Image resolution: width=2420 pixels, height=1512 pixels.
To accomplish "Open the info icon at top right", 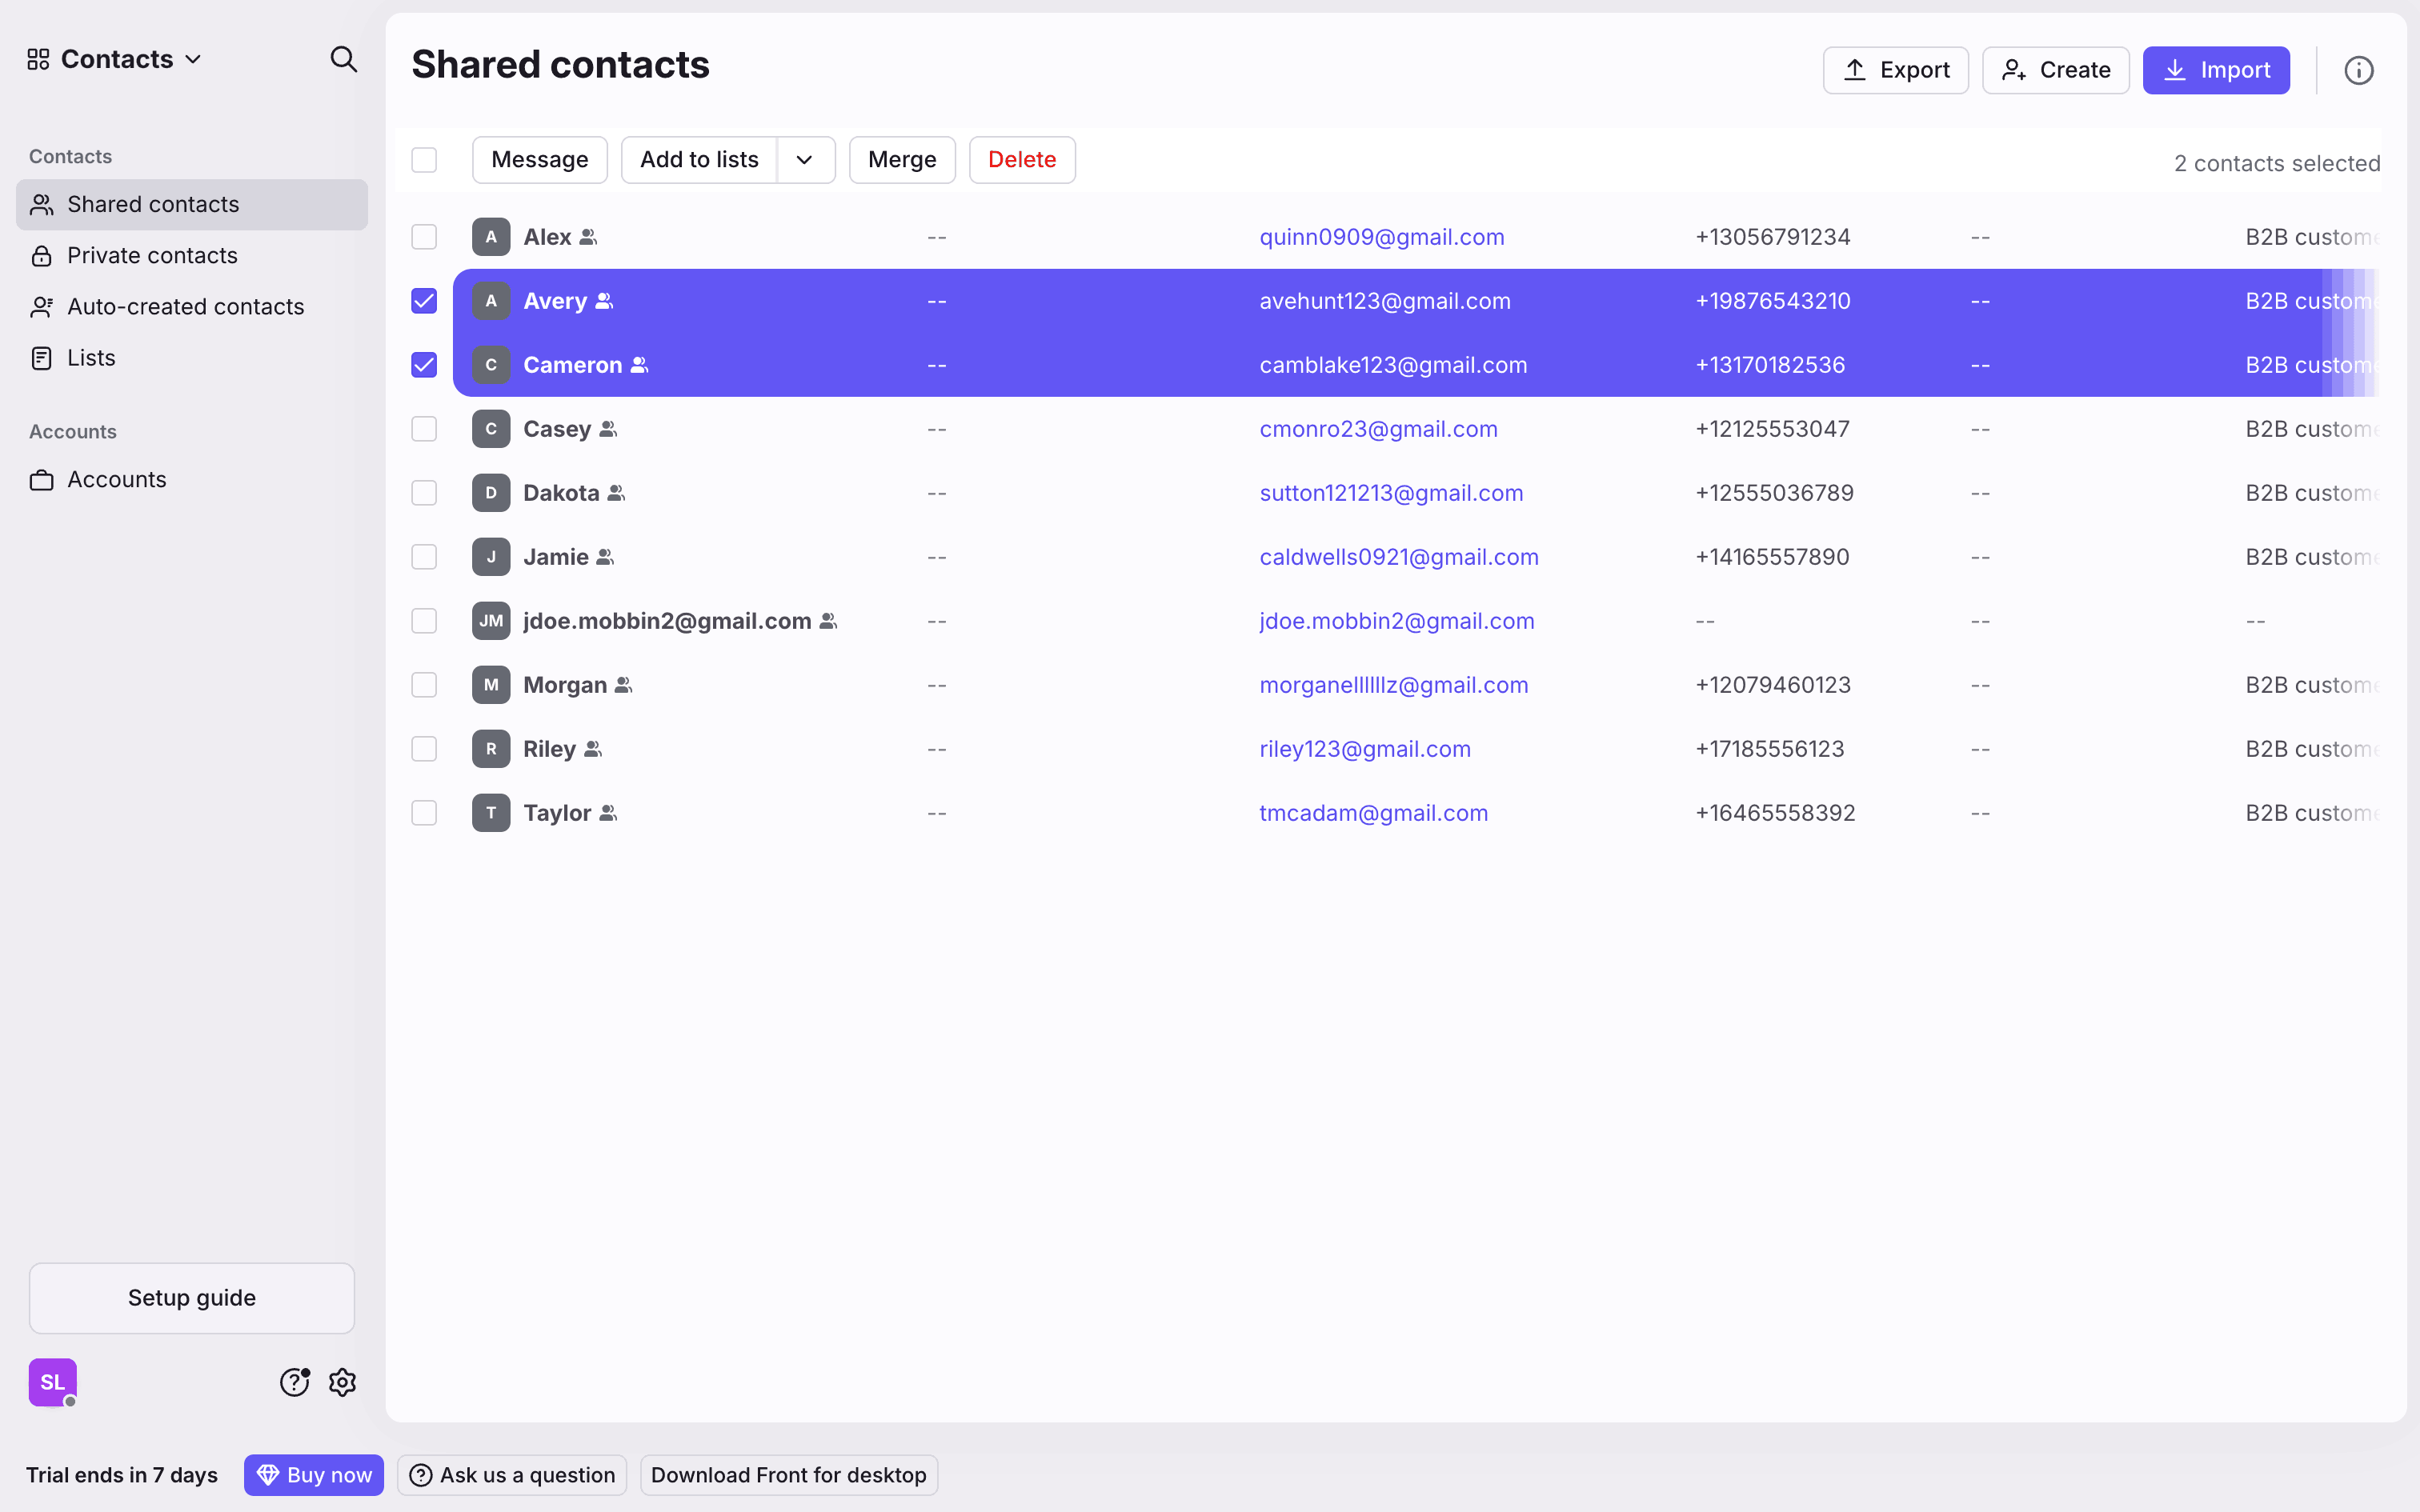I will 2358,70.
